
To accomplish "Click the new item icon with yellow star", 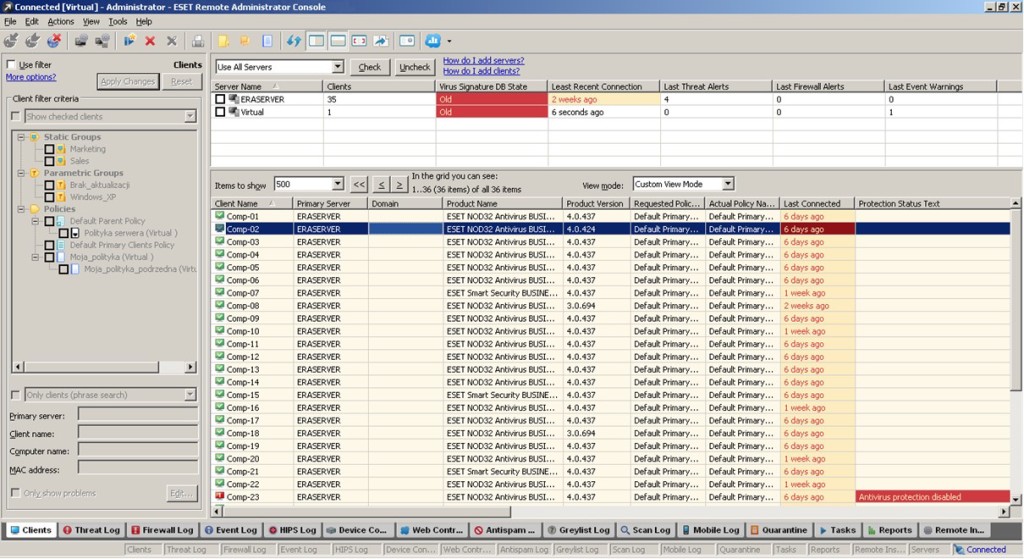I will [x=129, y=41].
